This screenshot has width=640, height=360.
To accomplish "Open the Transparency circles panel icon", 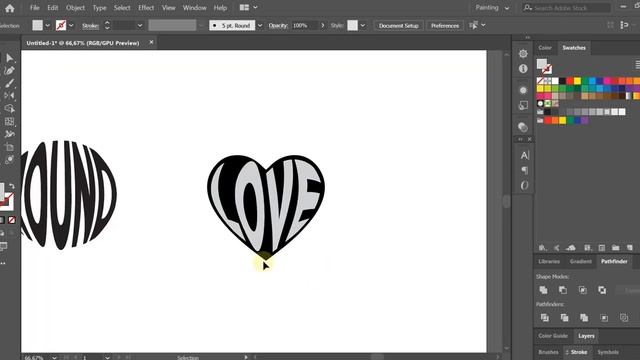I will (523, 127).
